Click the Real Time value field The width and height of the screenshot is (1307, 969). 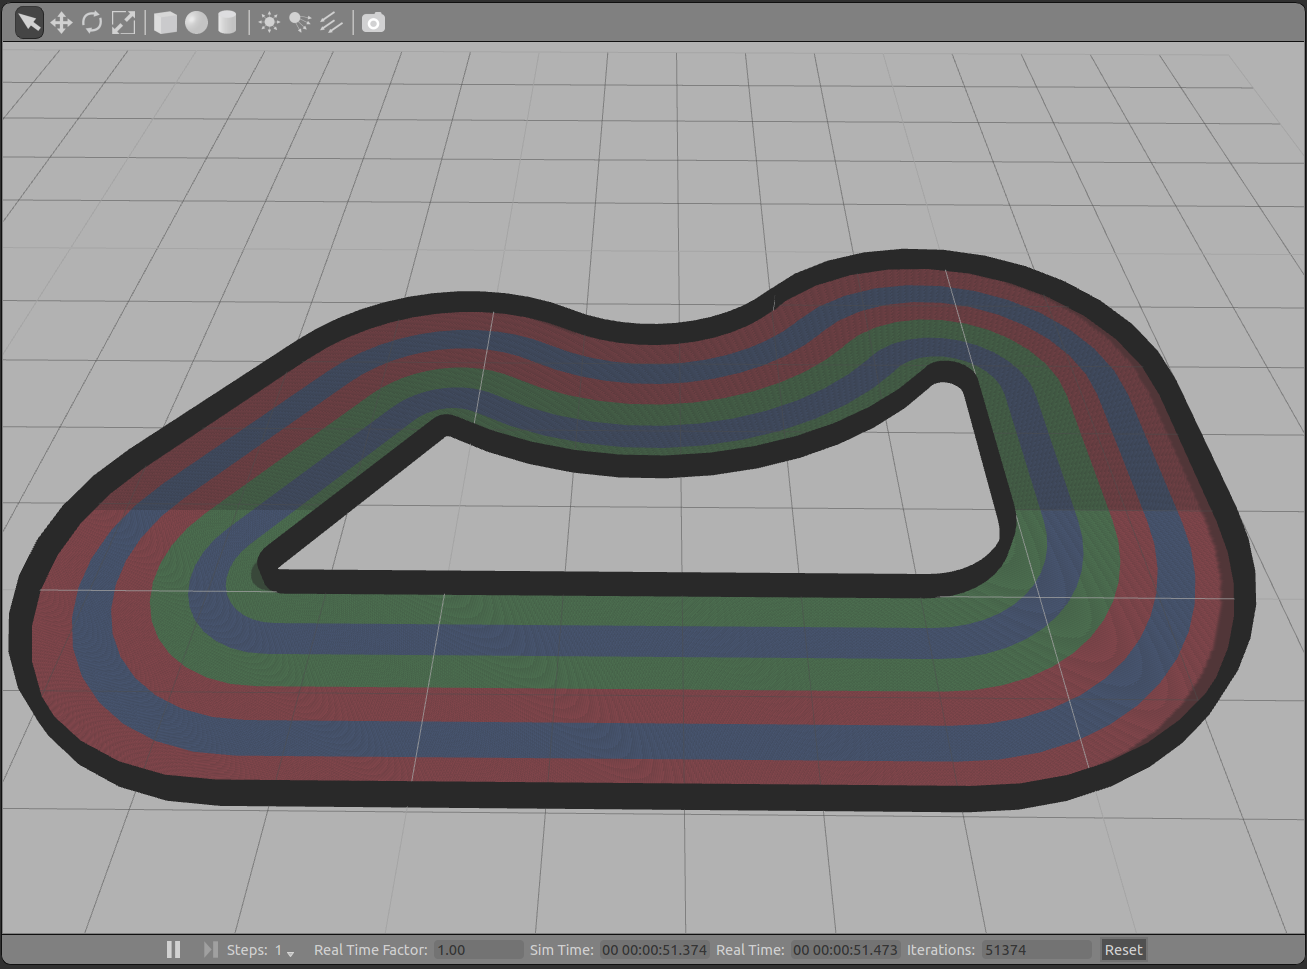(x=845, y=950)
